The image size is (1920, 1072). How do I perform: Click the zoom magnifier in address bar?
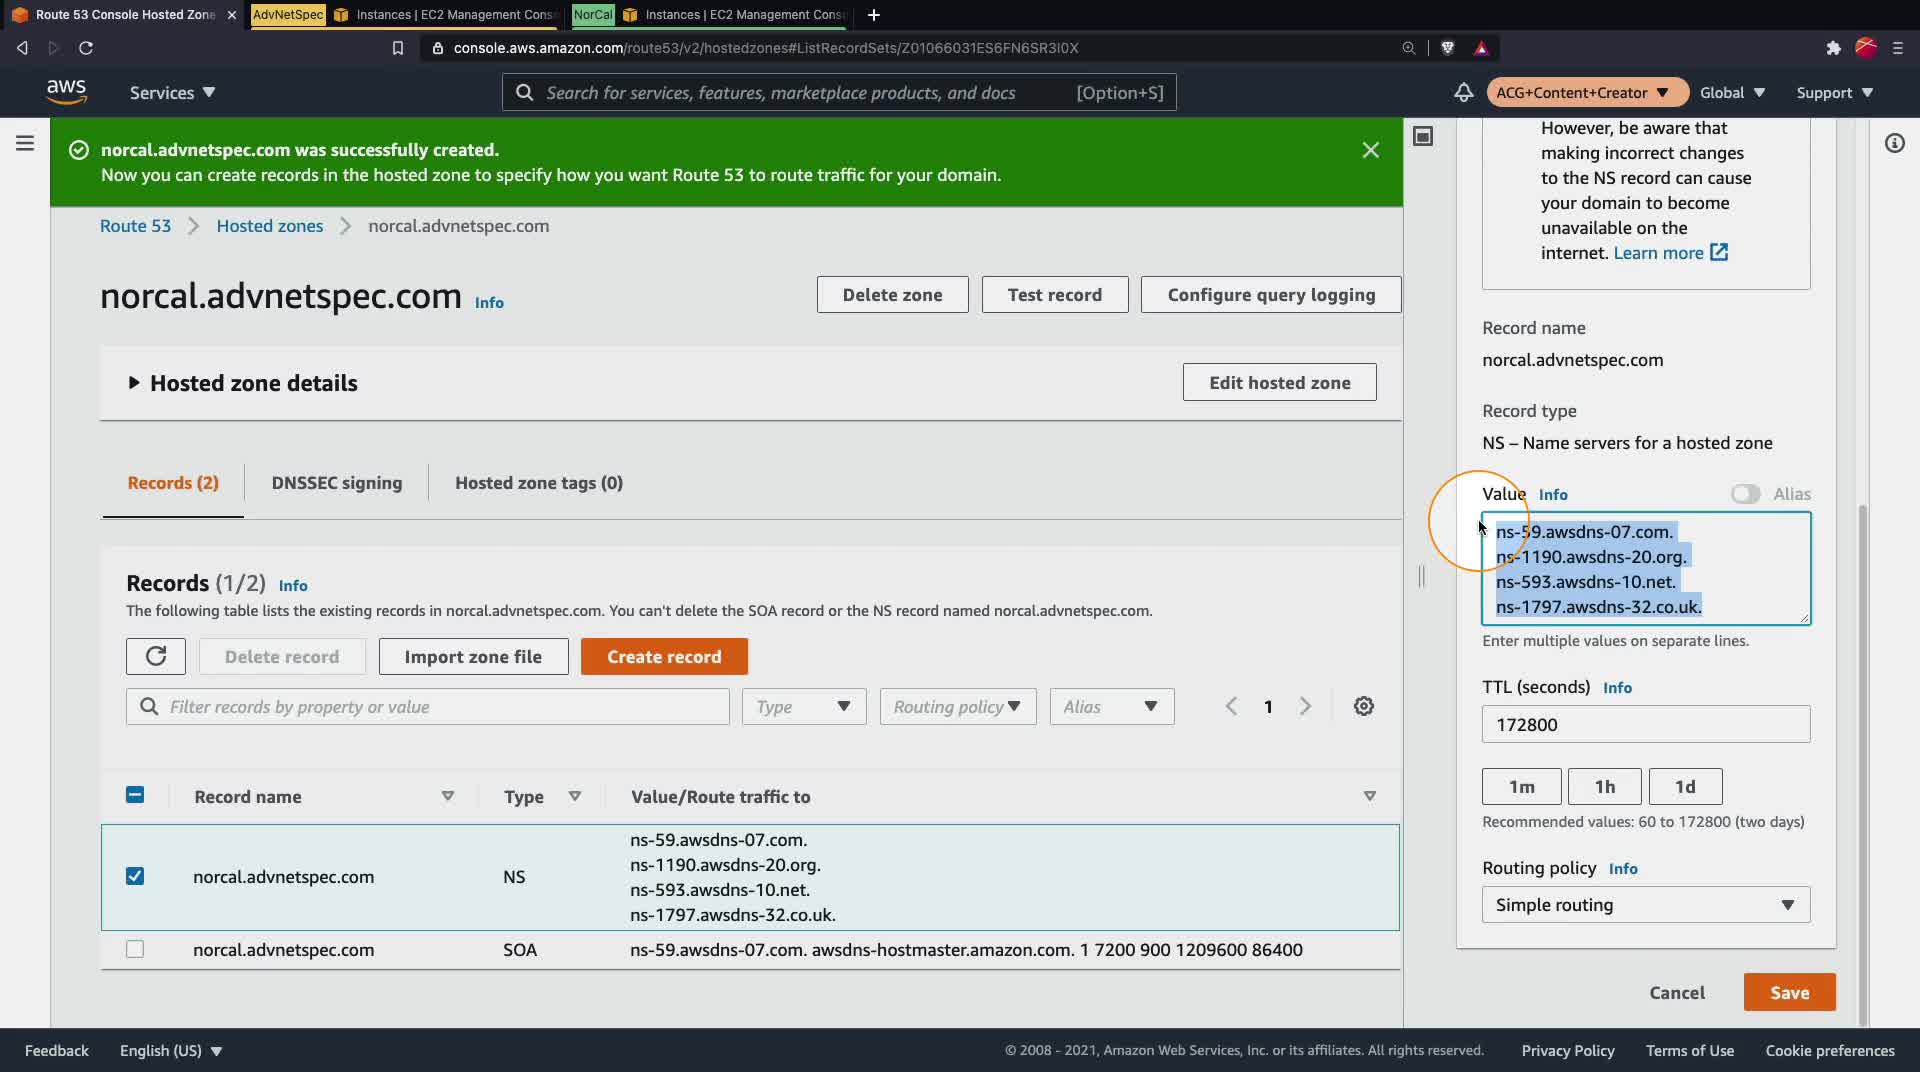point(1408,48)
